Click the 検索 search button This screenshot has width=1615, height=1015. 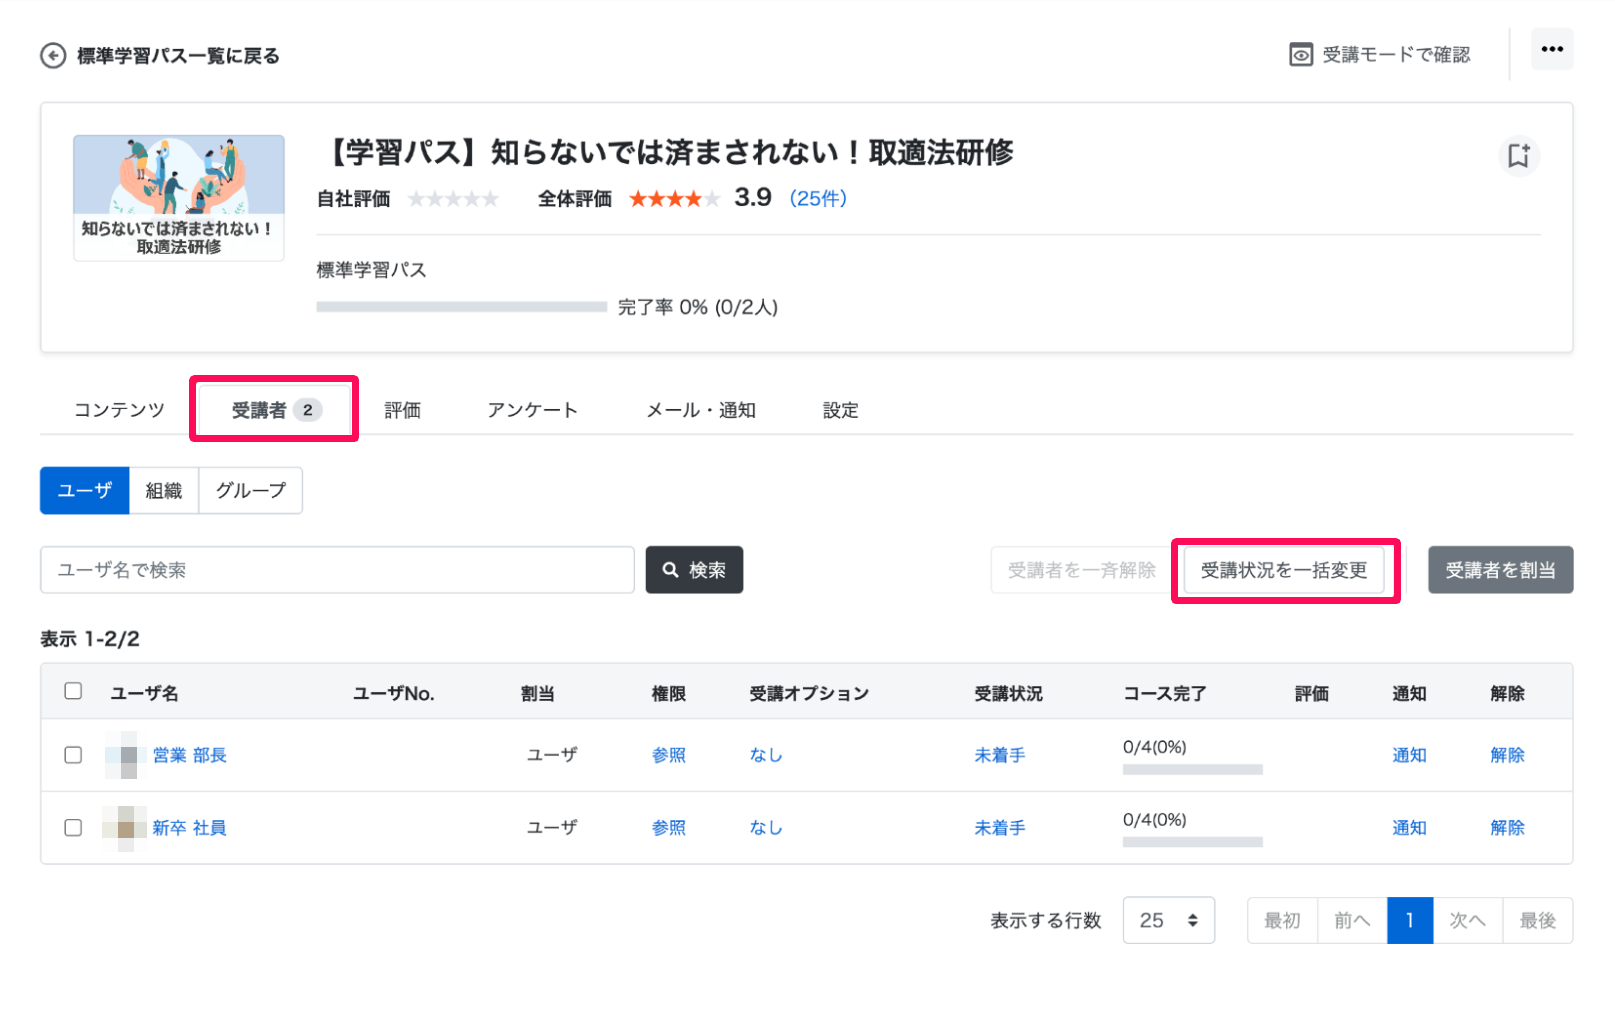694,570
